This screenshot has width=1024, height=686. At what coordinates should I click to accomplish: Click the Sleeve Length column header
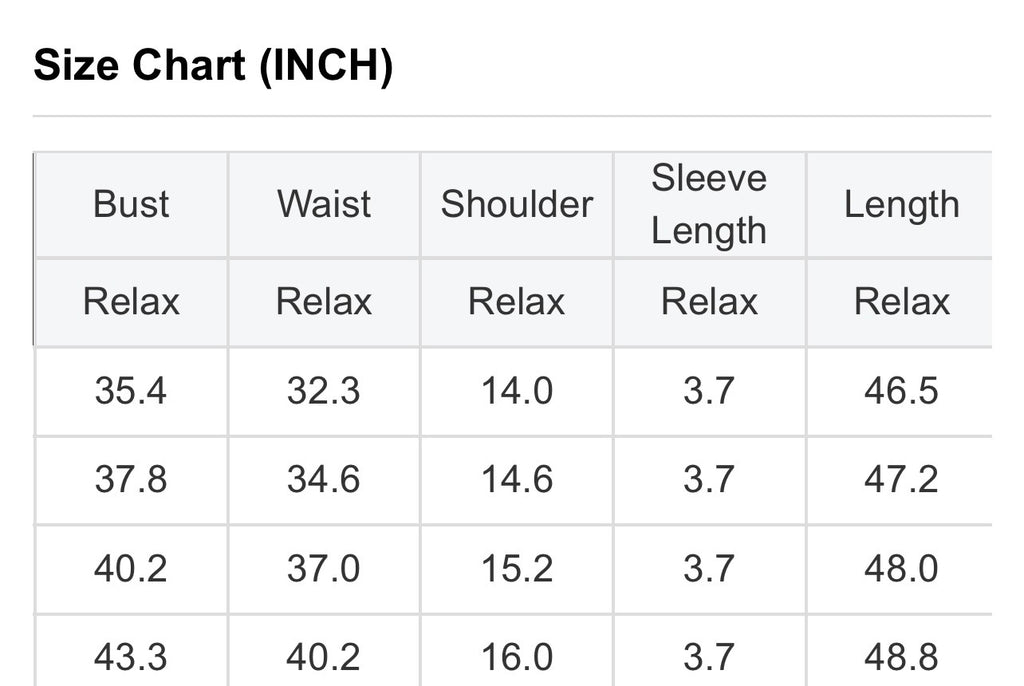coord(709,204)
